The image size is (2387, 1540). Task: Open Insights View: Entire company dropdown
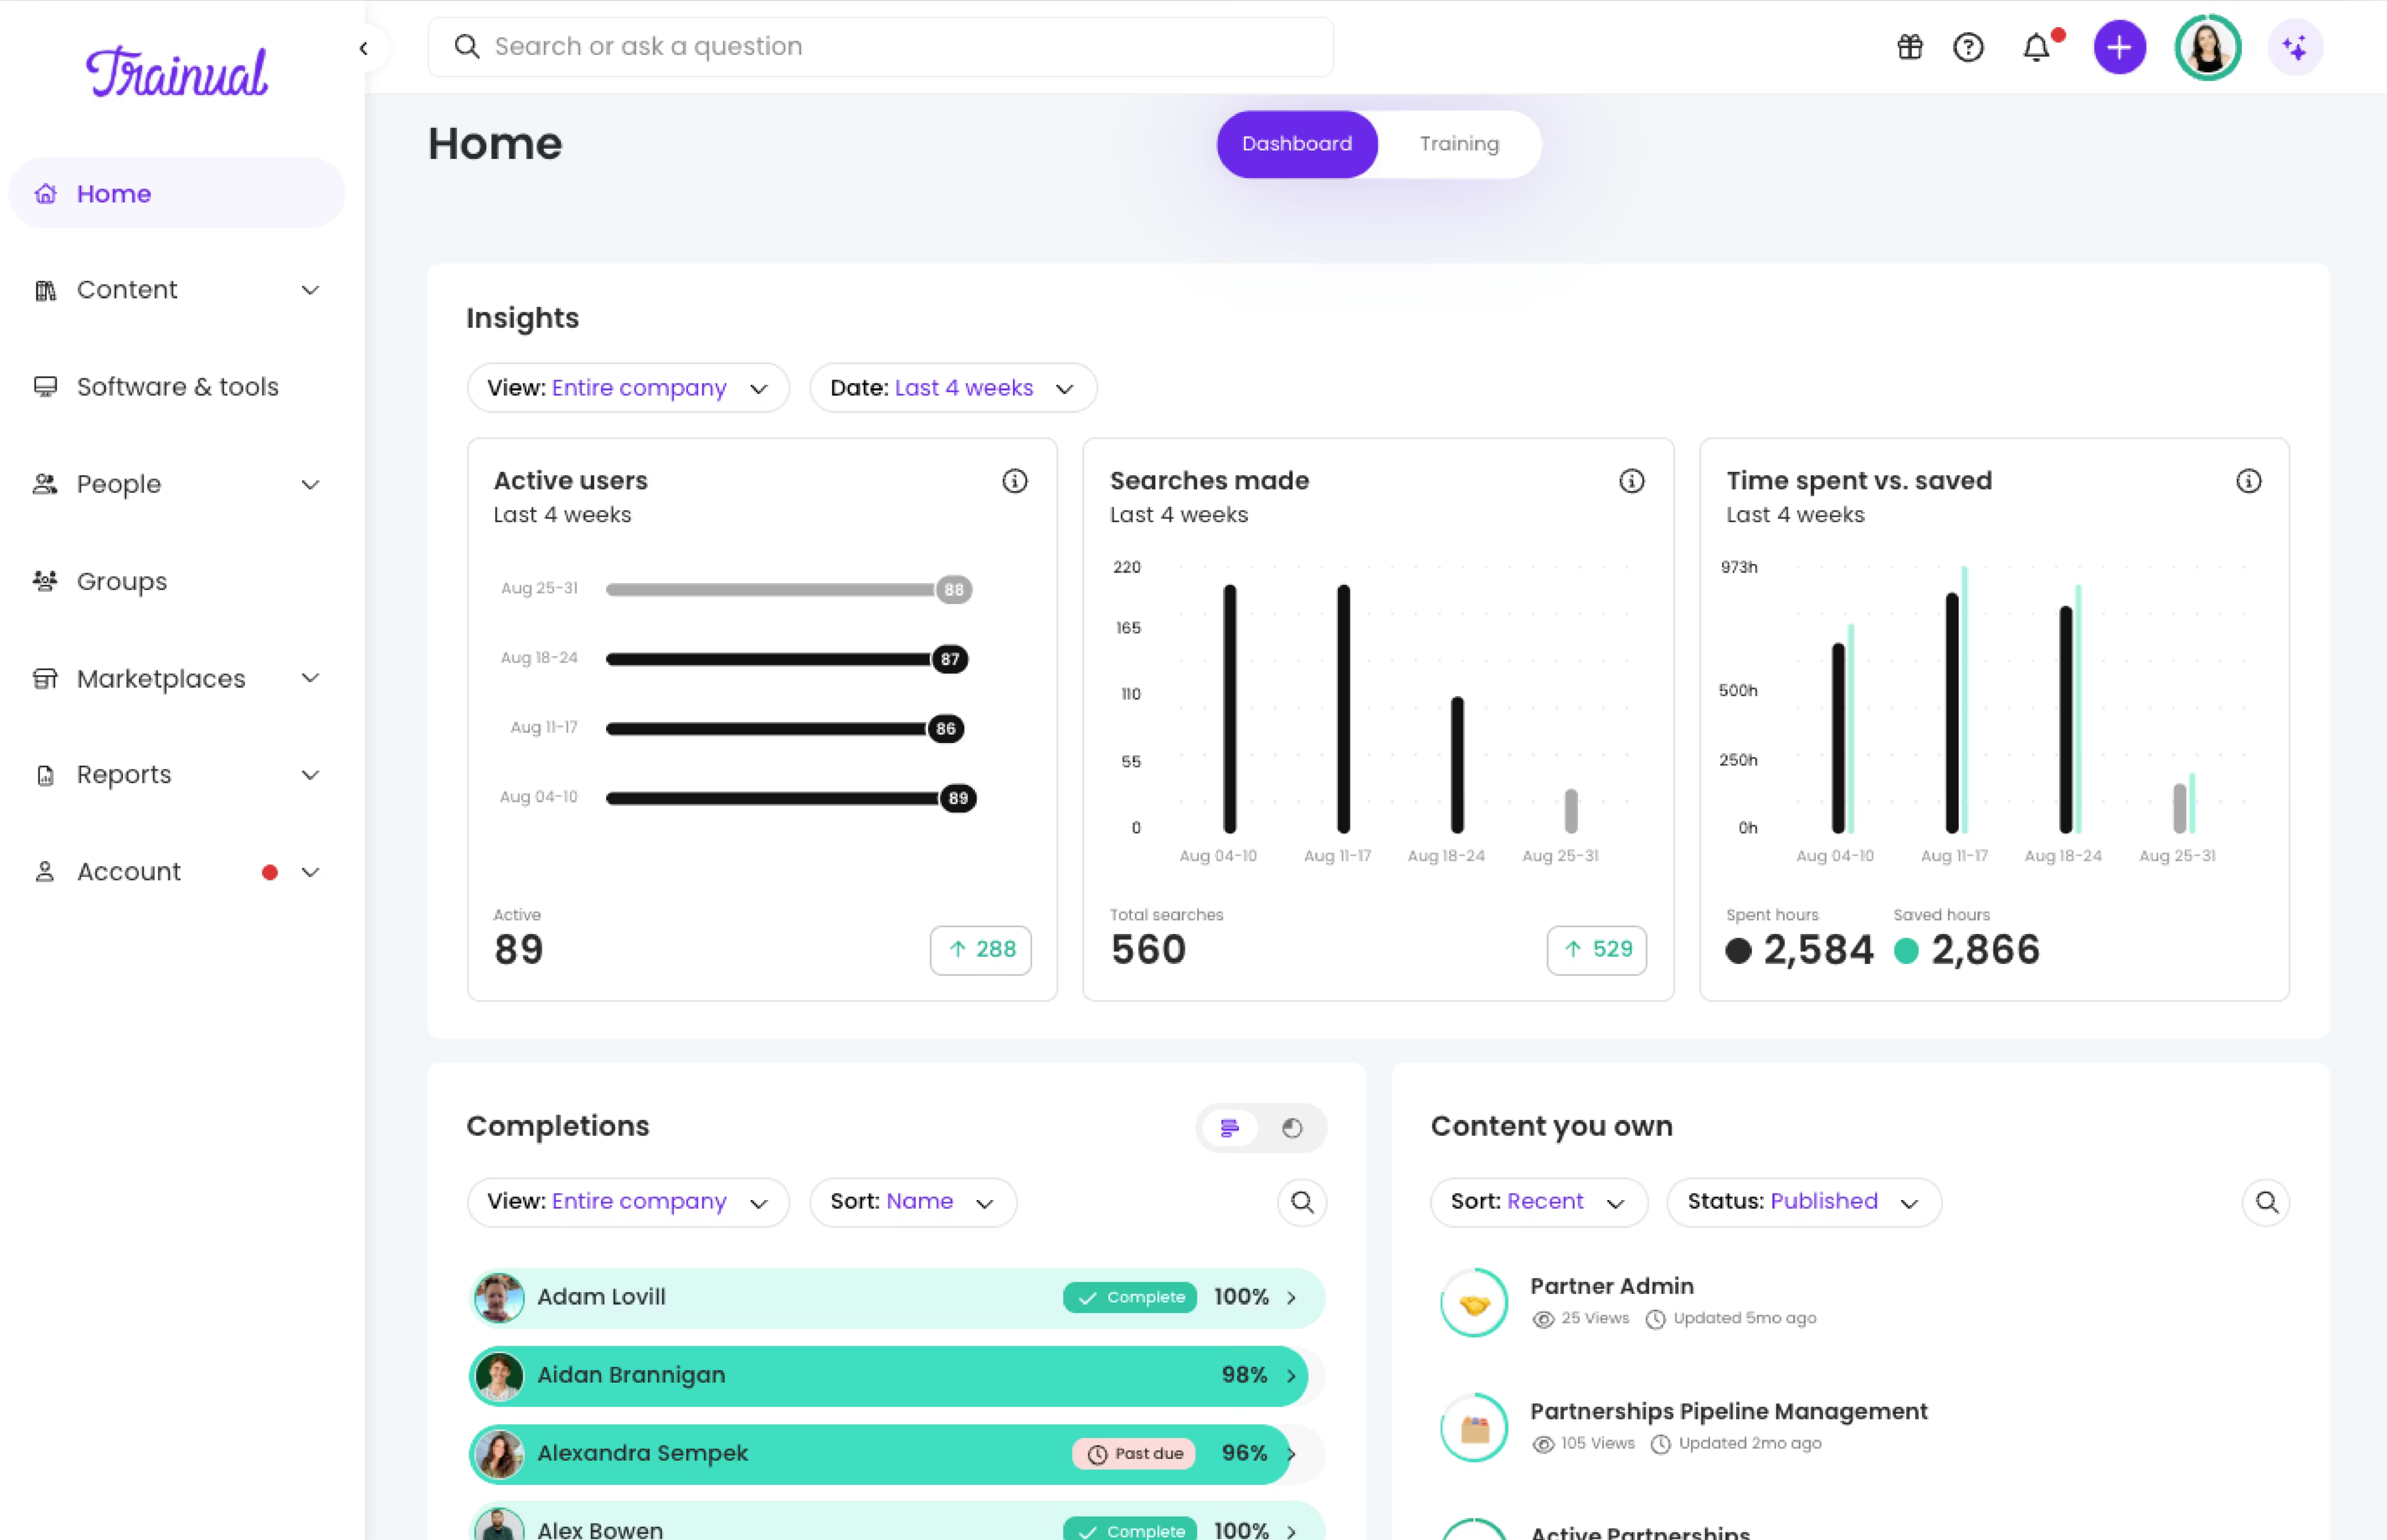[628, 388]
